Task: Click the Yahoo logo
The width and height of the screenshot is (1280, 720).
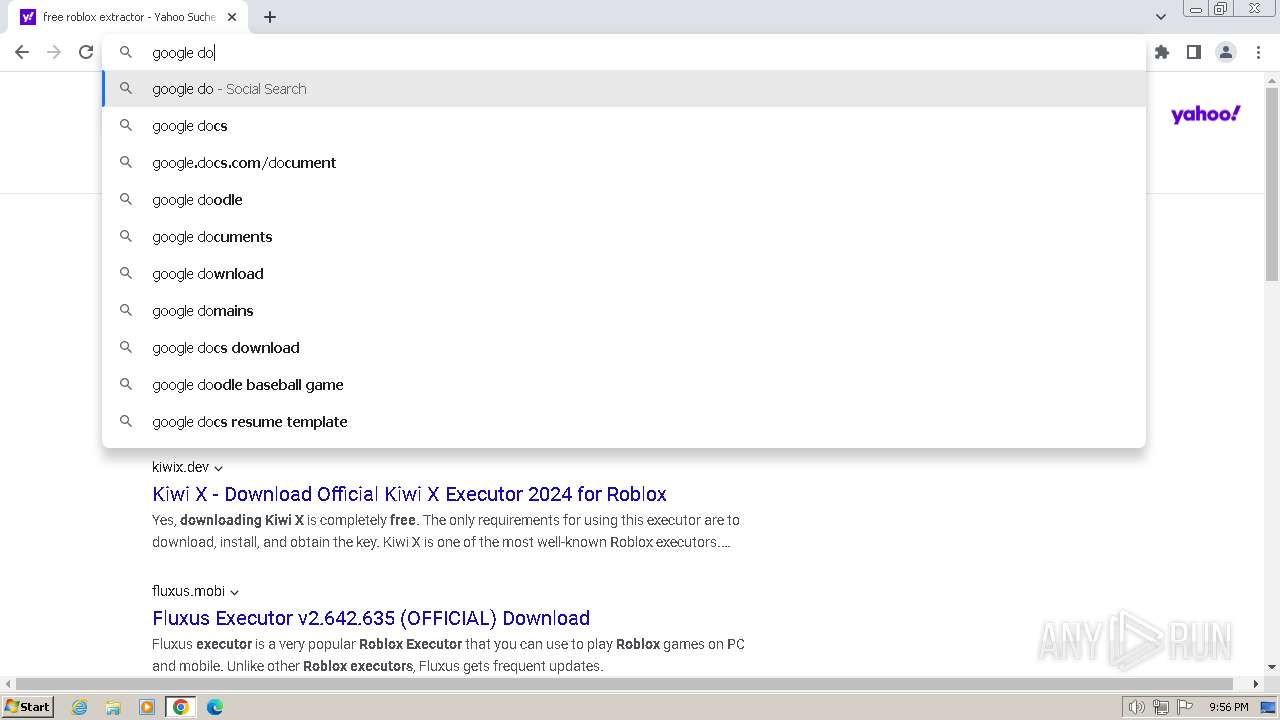Action: tap(1206, 115)
